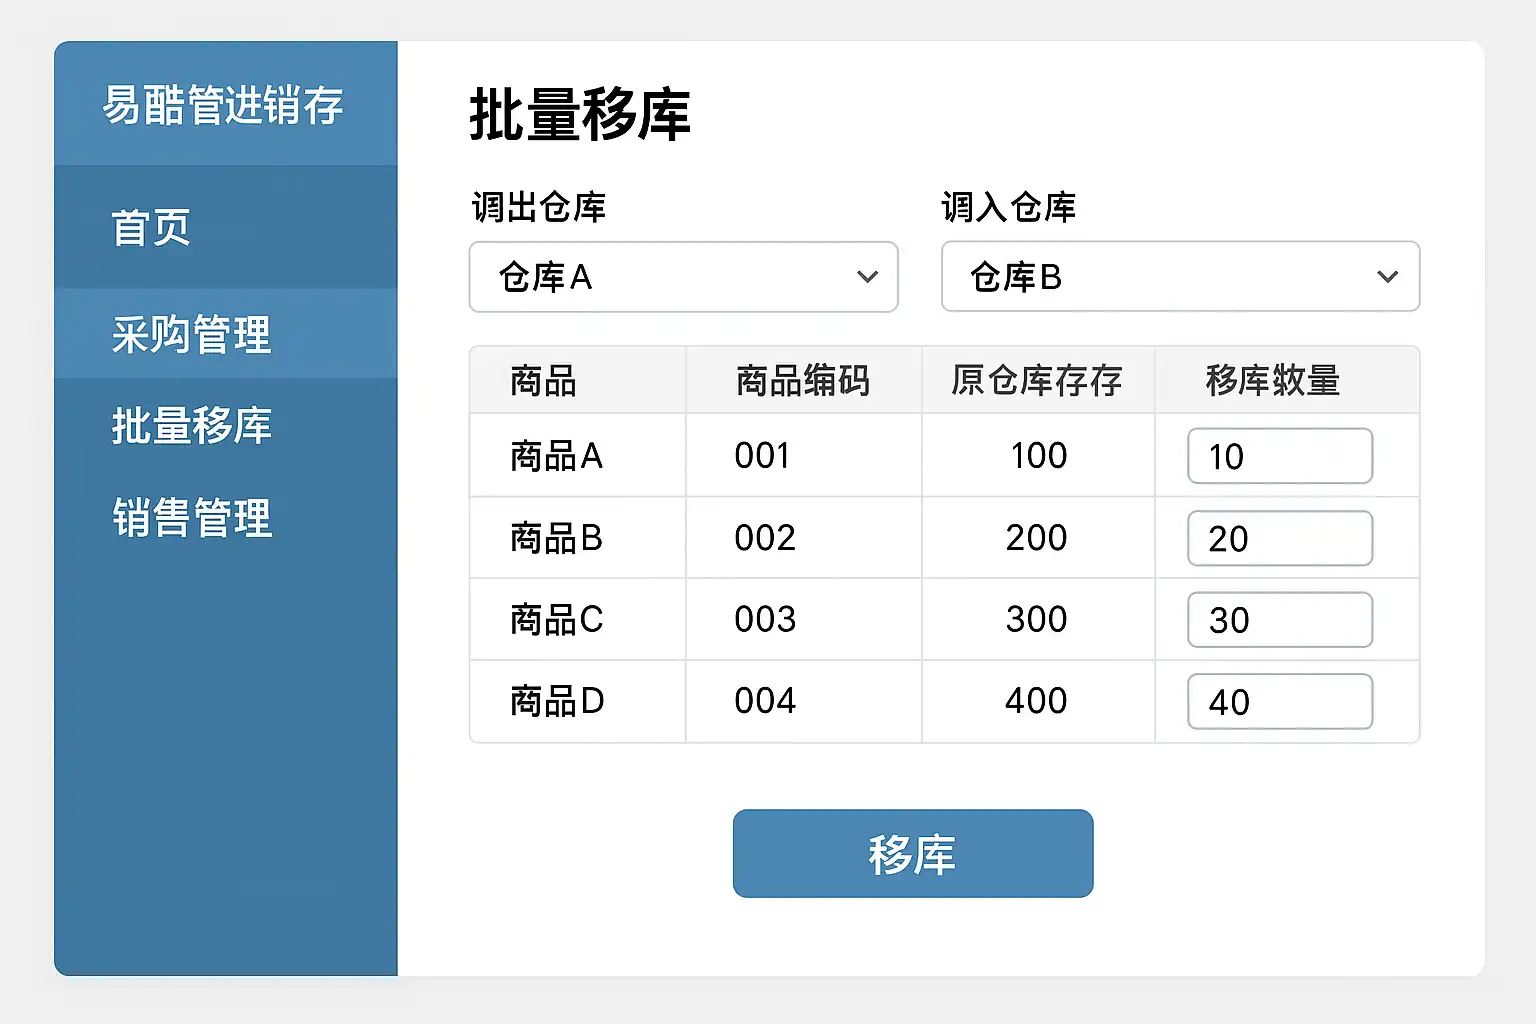Image resolution: width=1536 pixels, height=1024 pixels.
Task: Click the blue 移库 button
Action: tap(913, 853)
